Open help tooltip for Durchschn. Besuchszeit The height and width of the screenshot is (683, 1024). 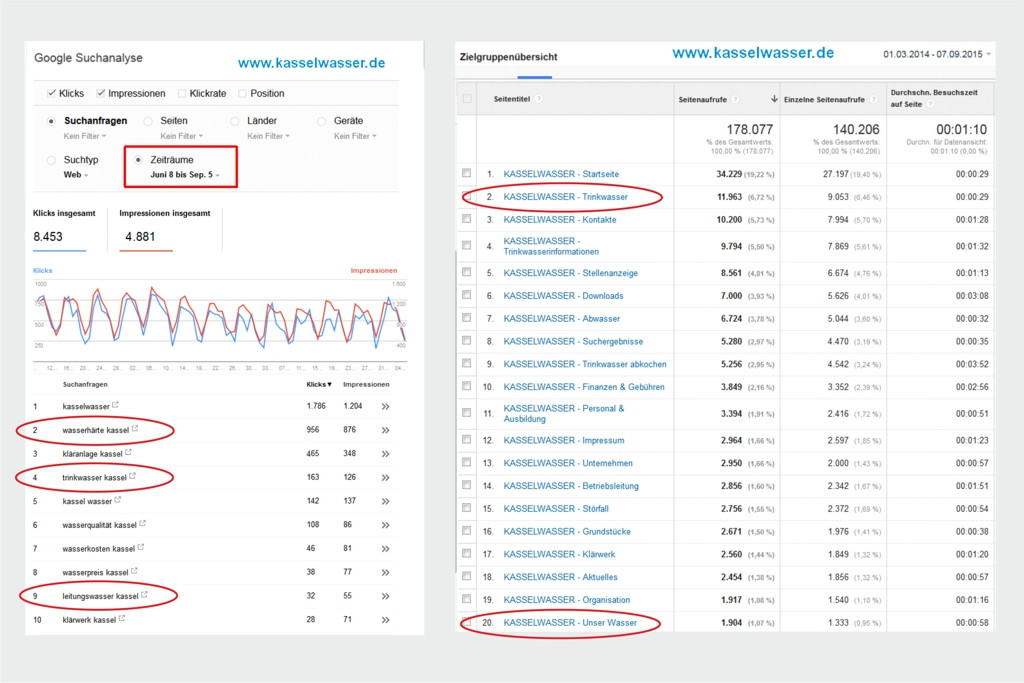(x=930, y=105)
